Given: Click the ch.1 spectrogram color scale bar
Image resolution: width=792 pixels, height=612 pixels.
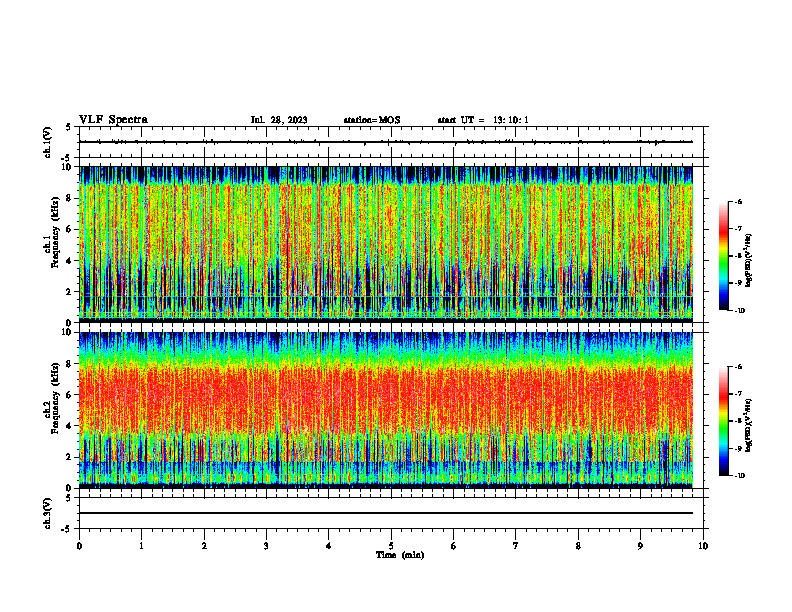Looking at the screenshot, I should pos(723,256).
